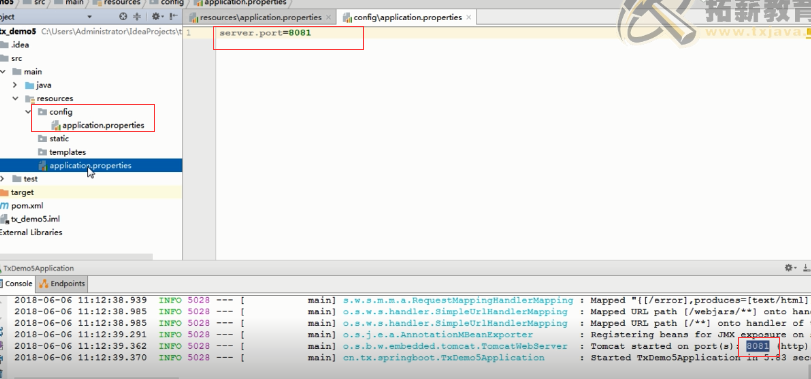Click RequestMappingHandlerMapping logger name in console
The image size is (811, 379).
(458, 300)
